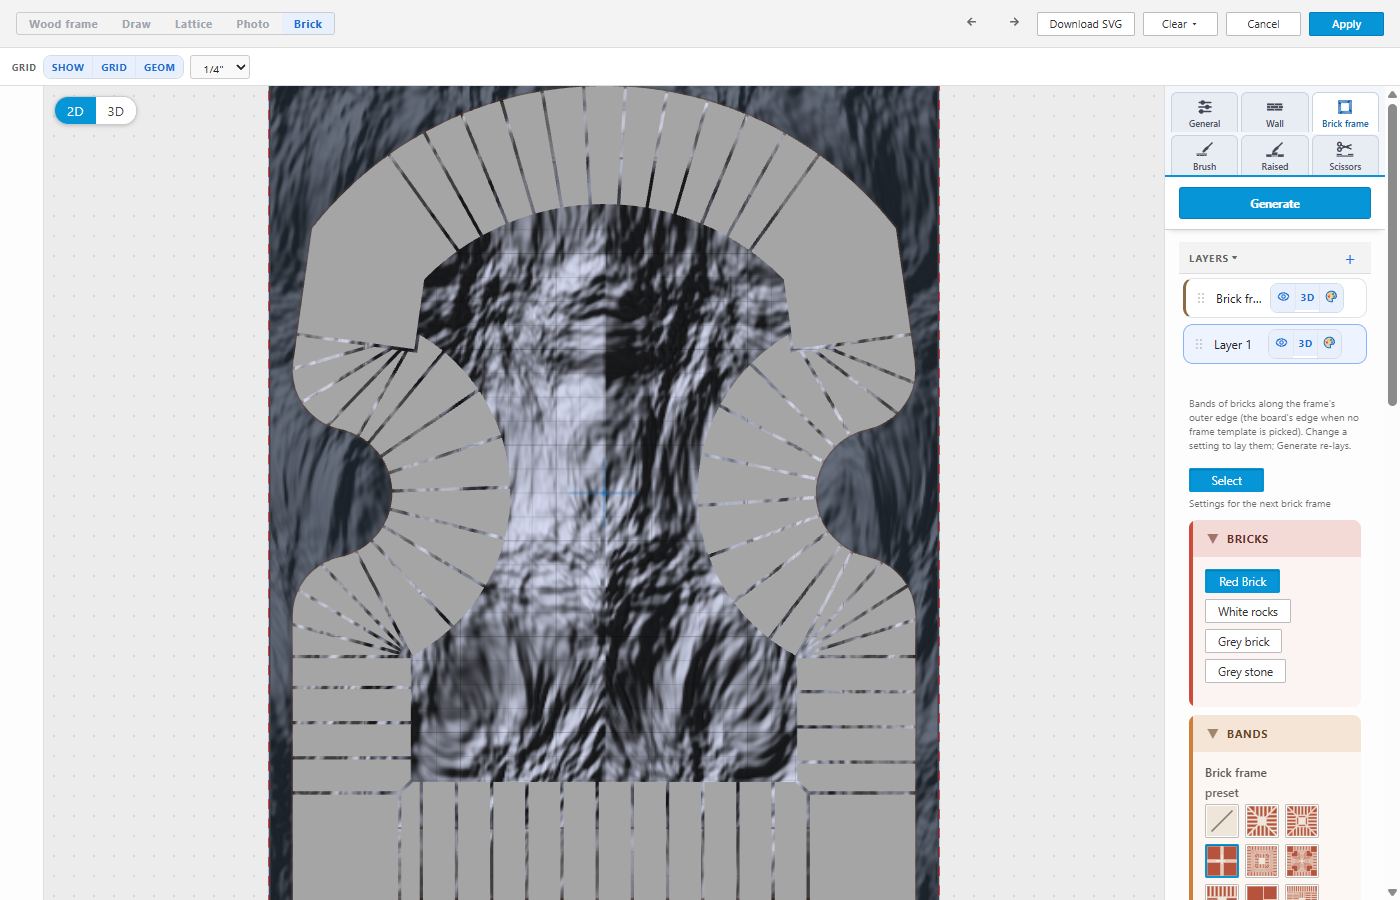Select the Wall tool
The height and width of the screenshot is (900, 1400).
click(x=1275, y=113)
